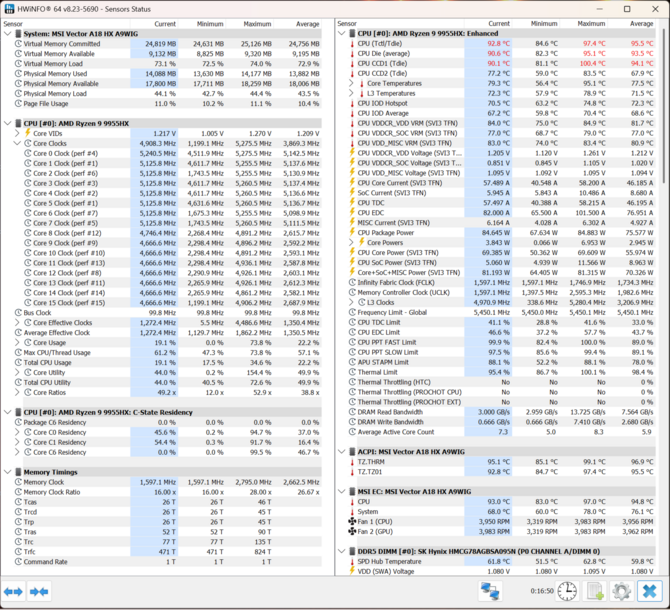Viewport: 670px width, 610px height.
Task: Click the CPU IOD Hotspot thermometer icon
Action: point(352,103)
